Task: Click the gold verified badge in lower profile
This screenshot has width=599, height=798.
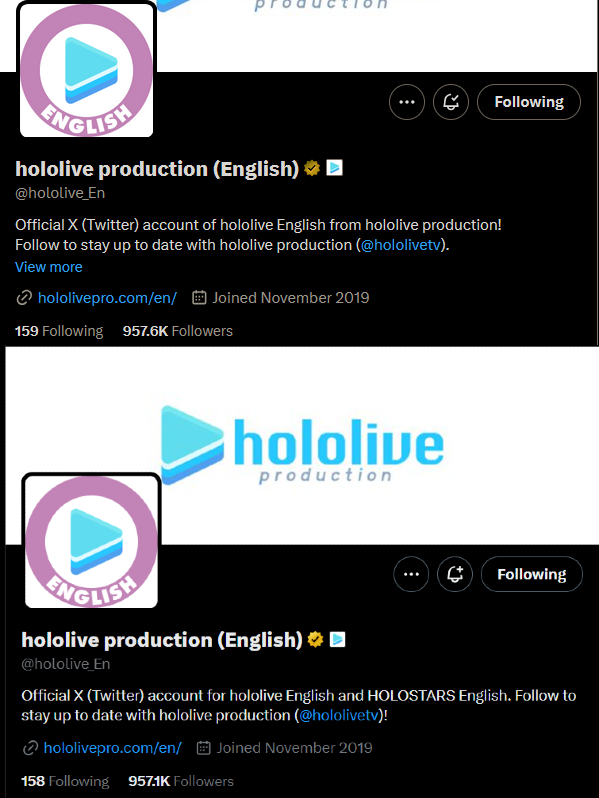Action: point(316,640)
